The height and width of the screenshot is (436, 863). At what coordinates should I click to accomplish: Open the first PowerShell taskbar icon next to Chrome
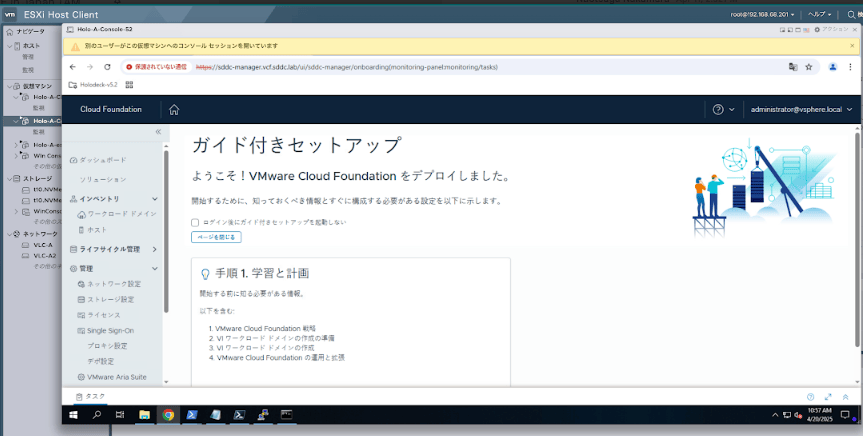point(192,415)
